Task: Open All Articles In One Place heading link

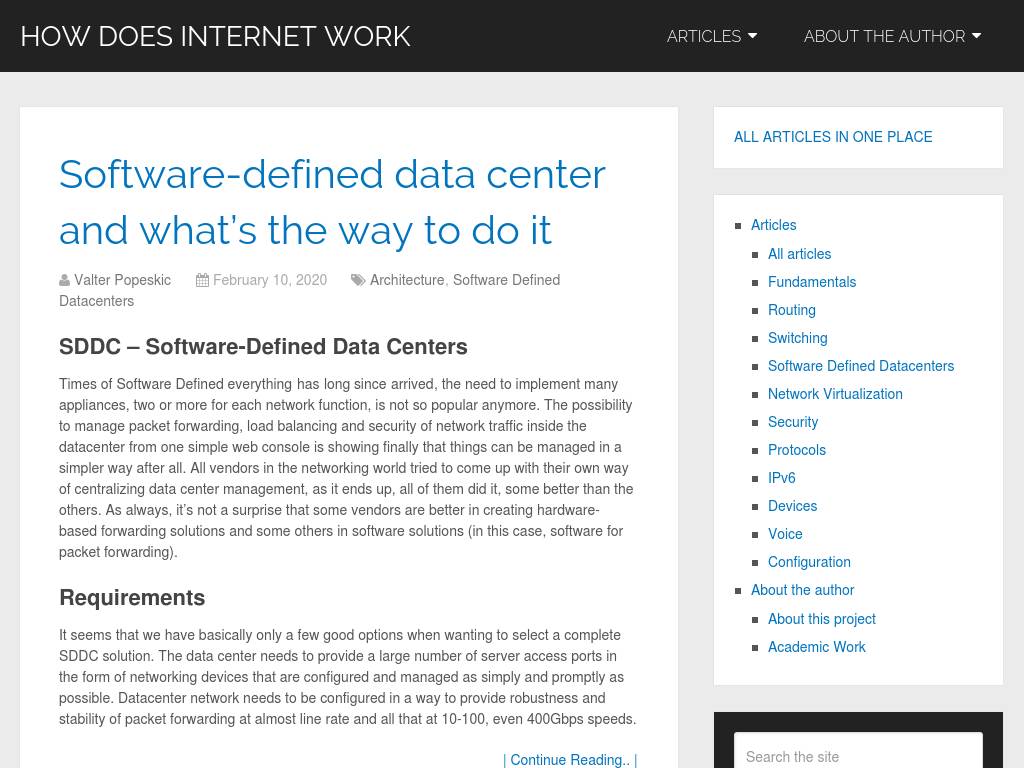Action: pyautogui.click(x=833, y=137)
